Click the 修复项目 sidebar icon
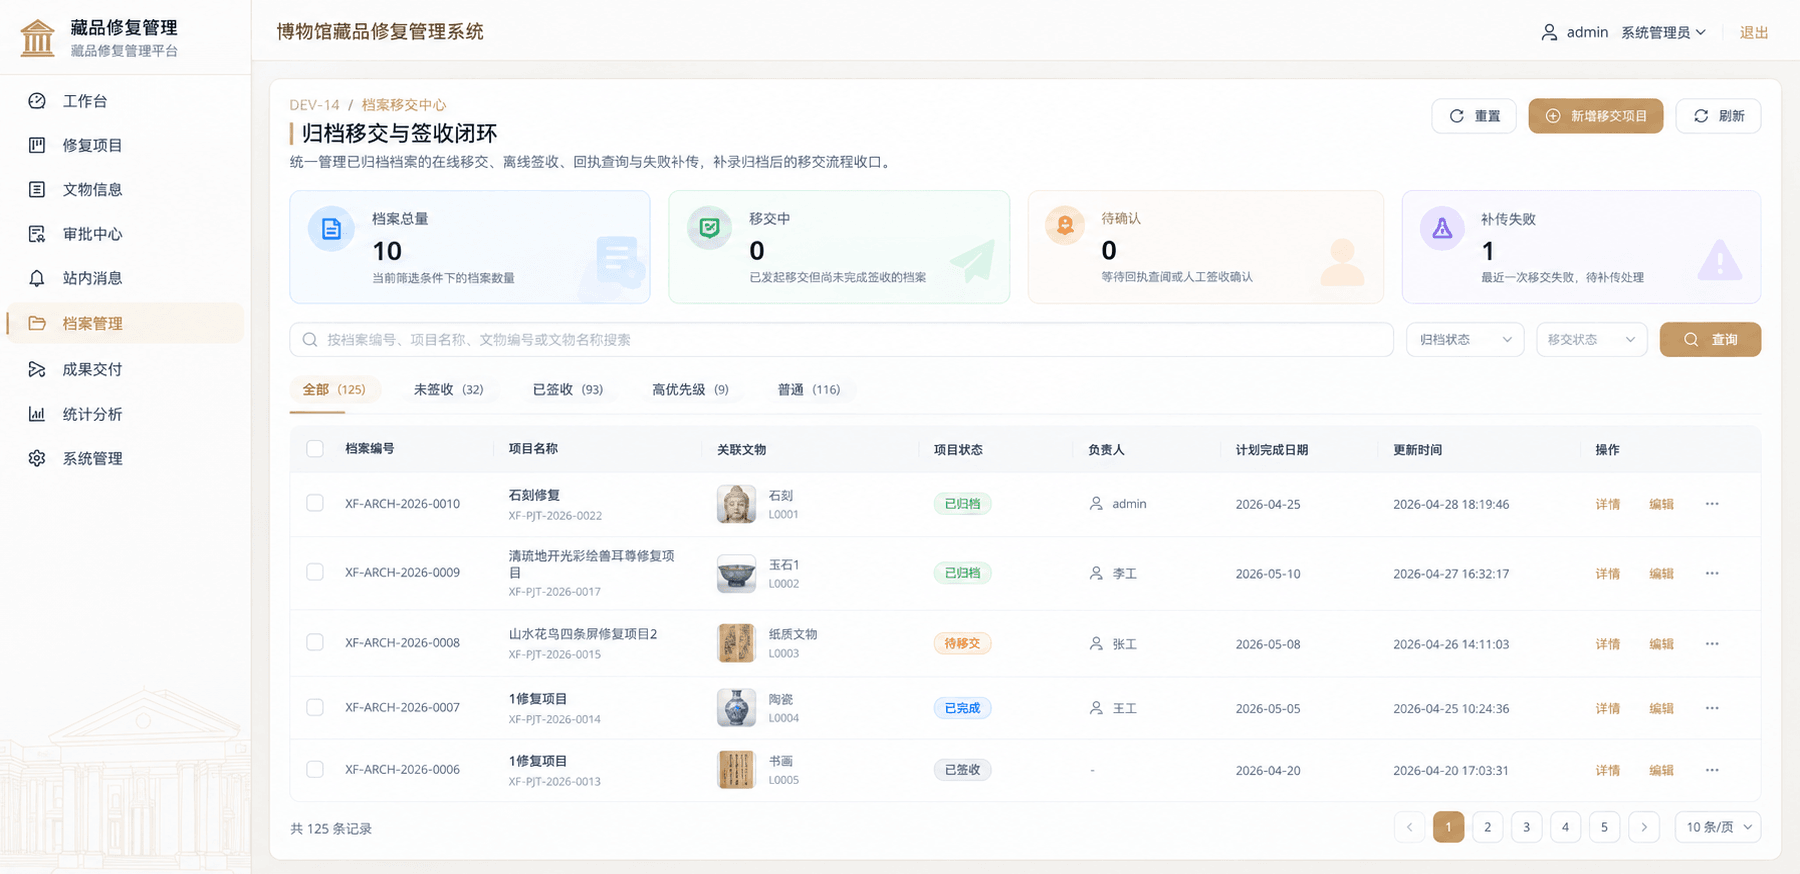Viewport: 1800px width, 874px height. coord(37,145)
